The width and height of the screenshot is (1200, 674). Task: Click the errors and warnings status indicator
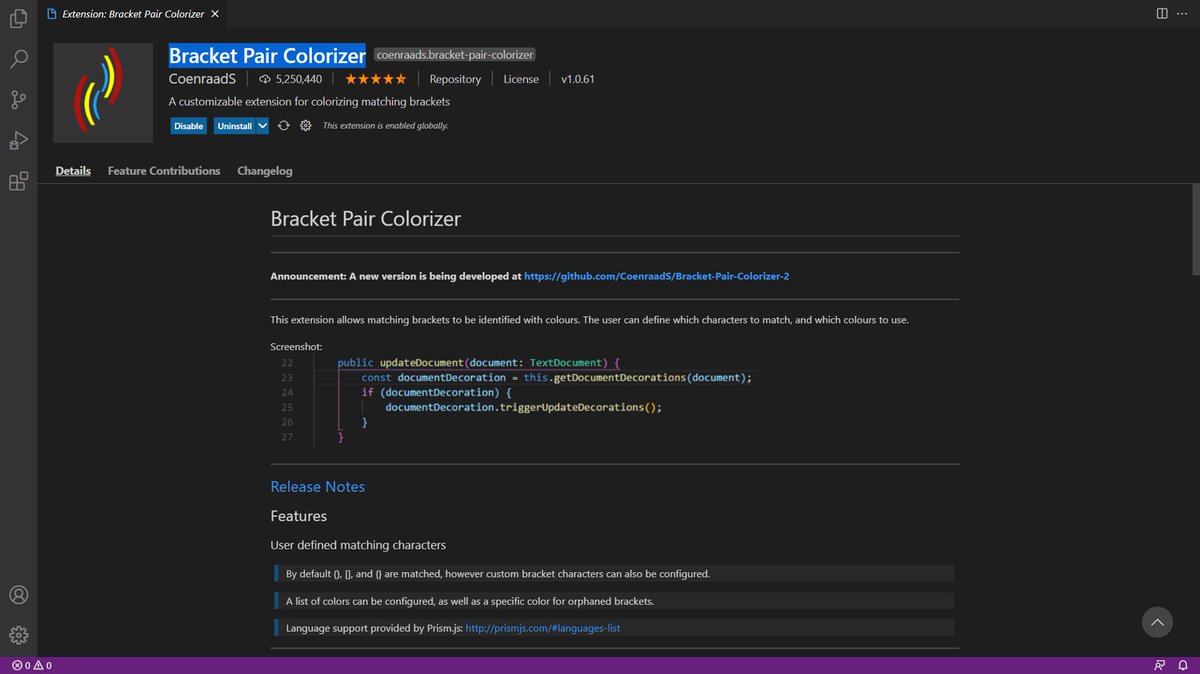click(x=32, y=665)
